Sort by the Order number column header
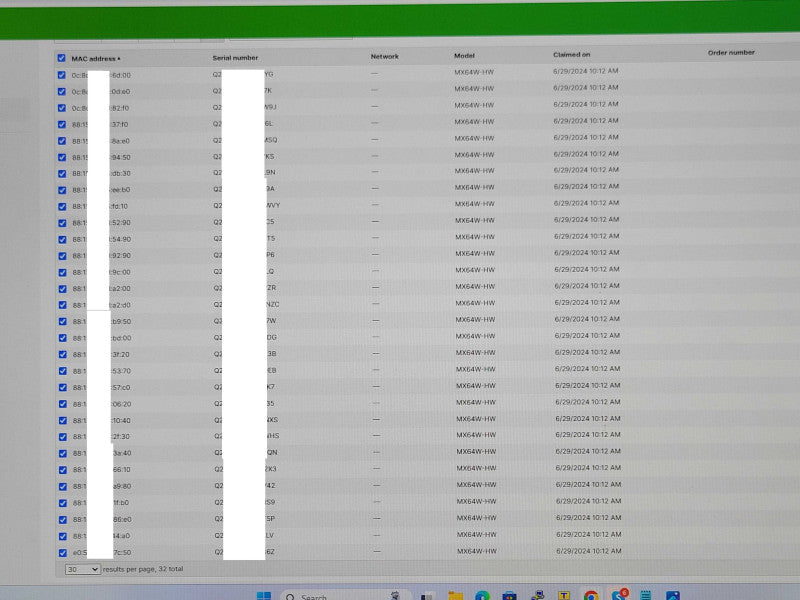800x600 pixels. (731, 53)
